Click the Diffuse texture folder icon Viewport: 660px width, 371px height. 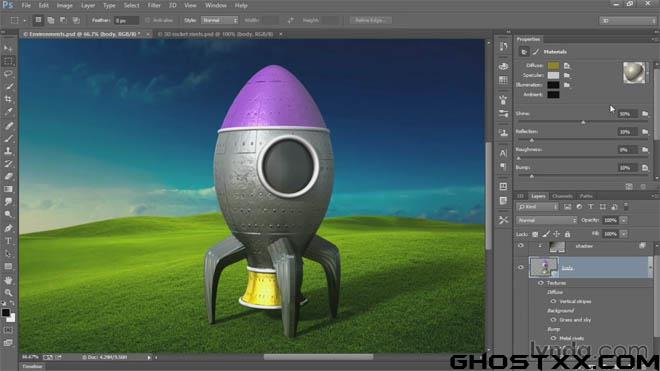(x=567, y=66)
